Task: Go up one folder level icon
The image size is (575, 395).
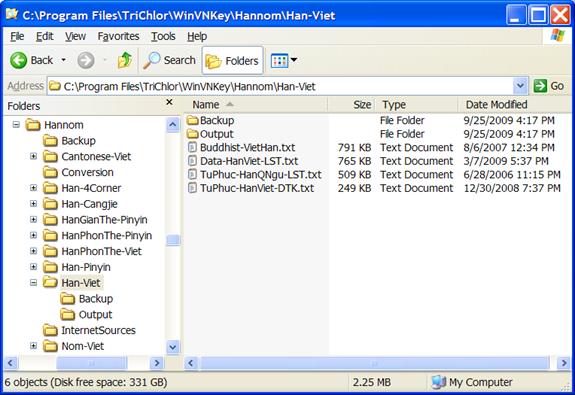Action: (x=125, y=60)
